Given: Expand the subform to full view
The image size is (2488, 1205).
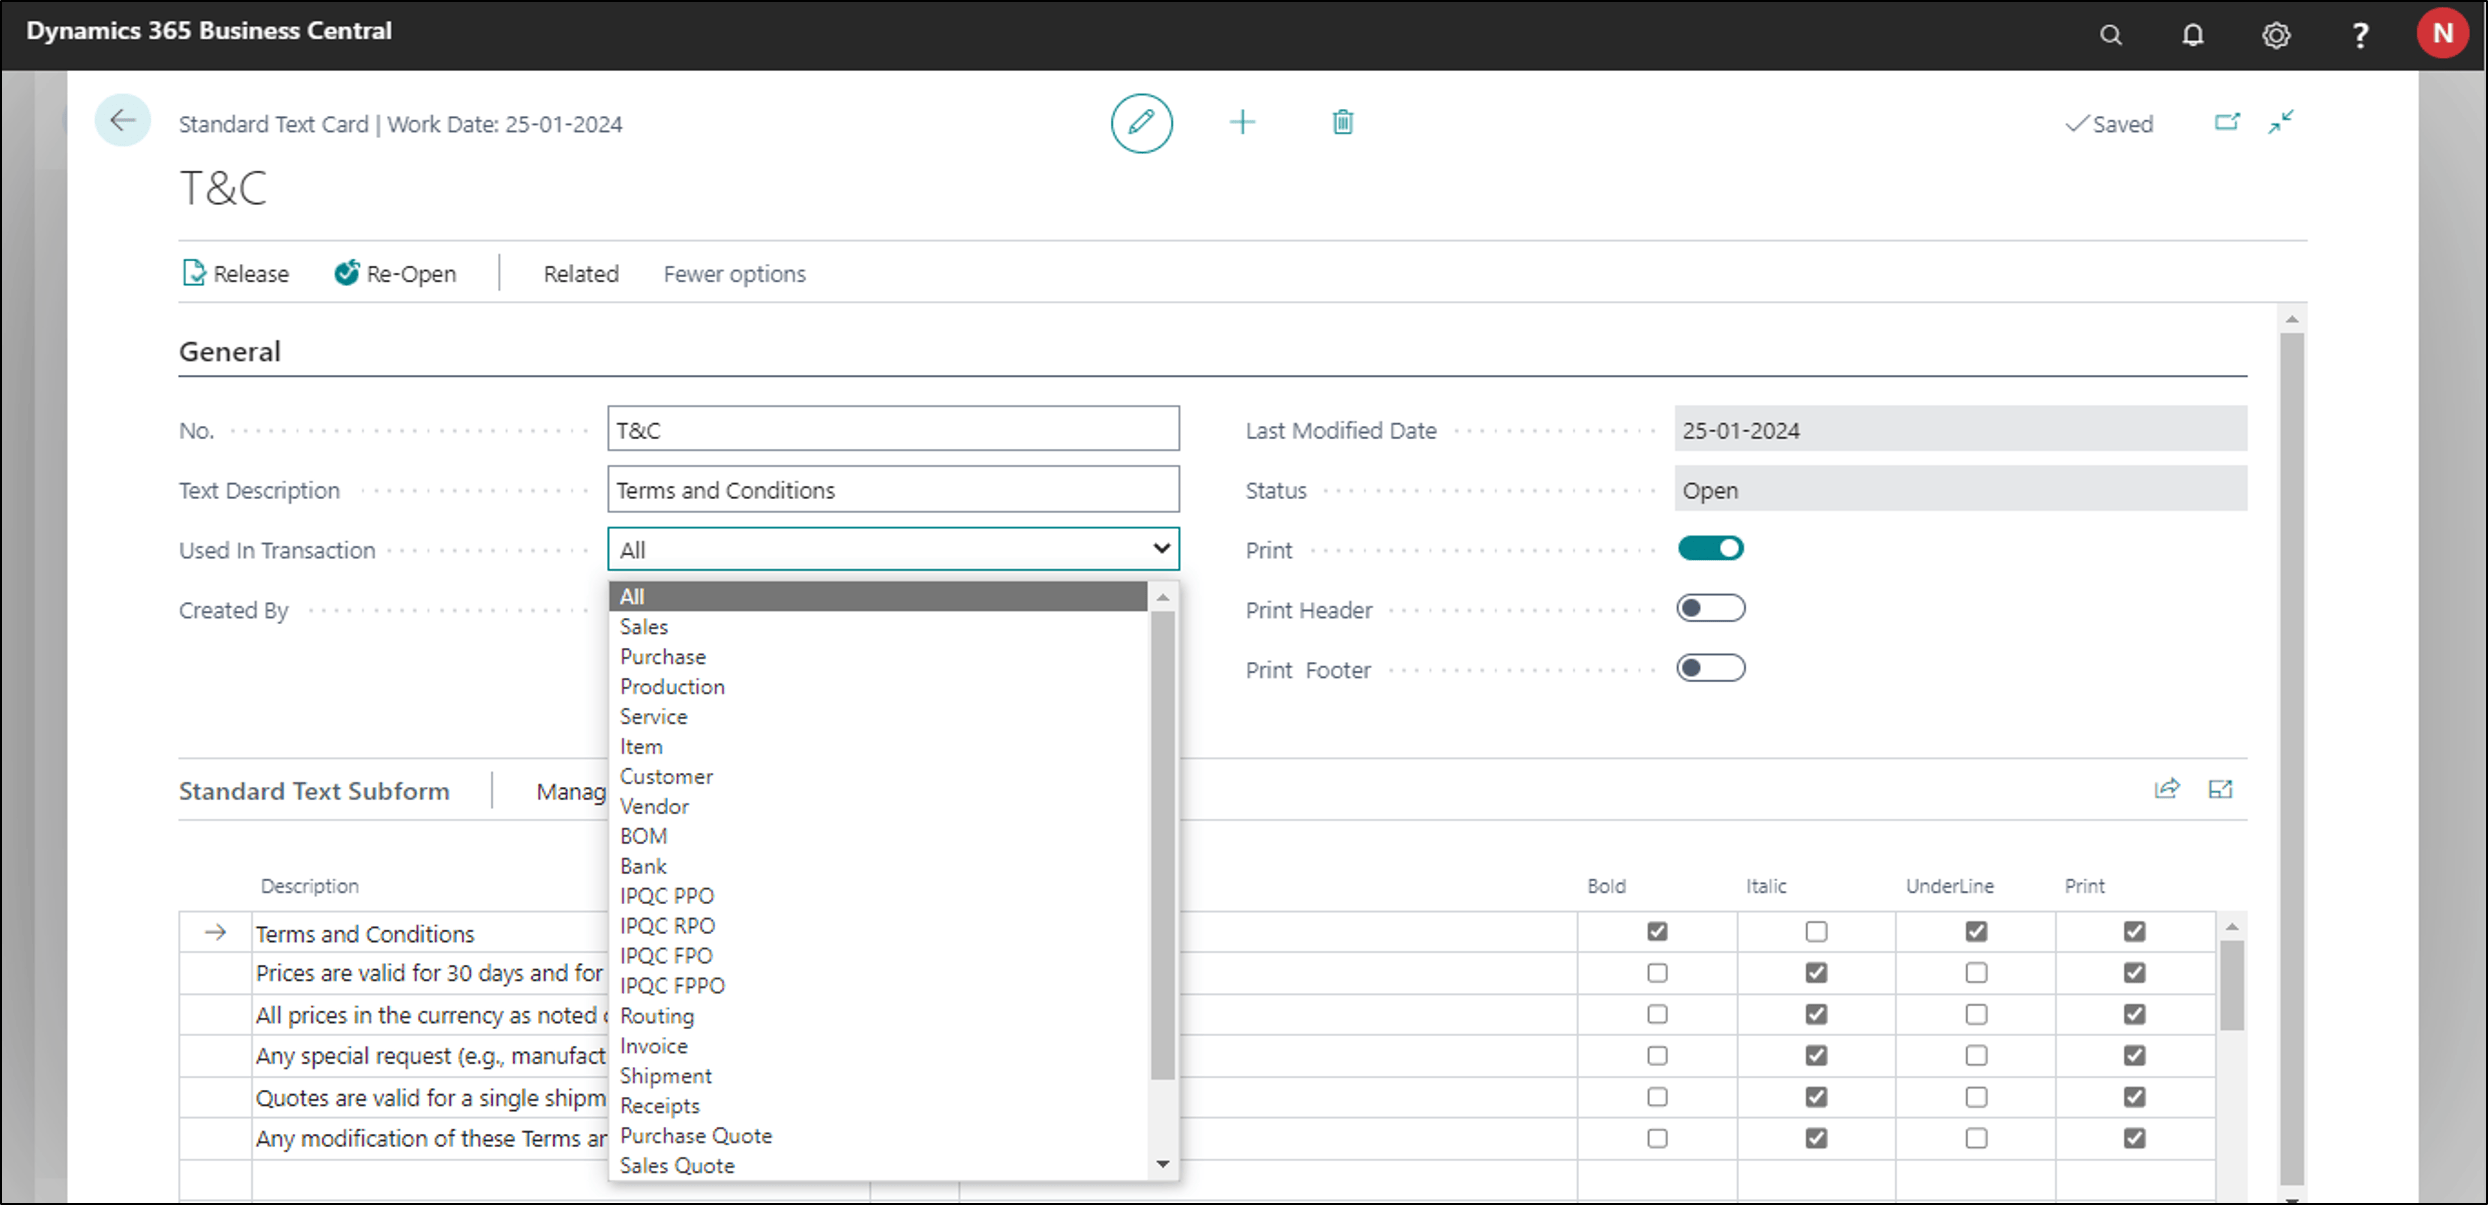Looking at the screenshot, I should pyautogui.click(x=2220, y=789).
